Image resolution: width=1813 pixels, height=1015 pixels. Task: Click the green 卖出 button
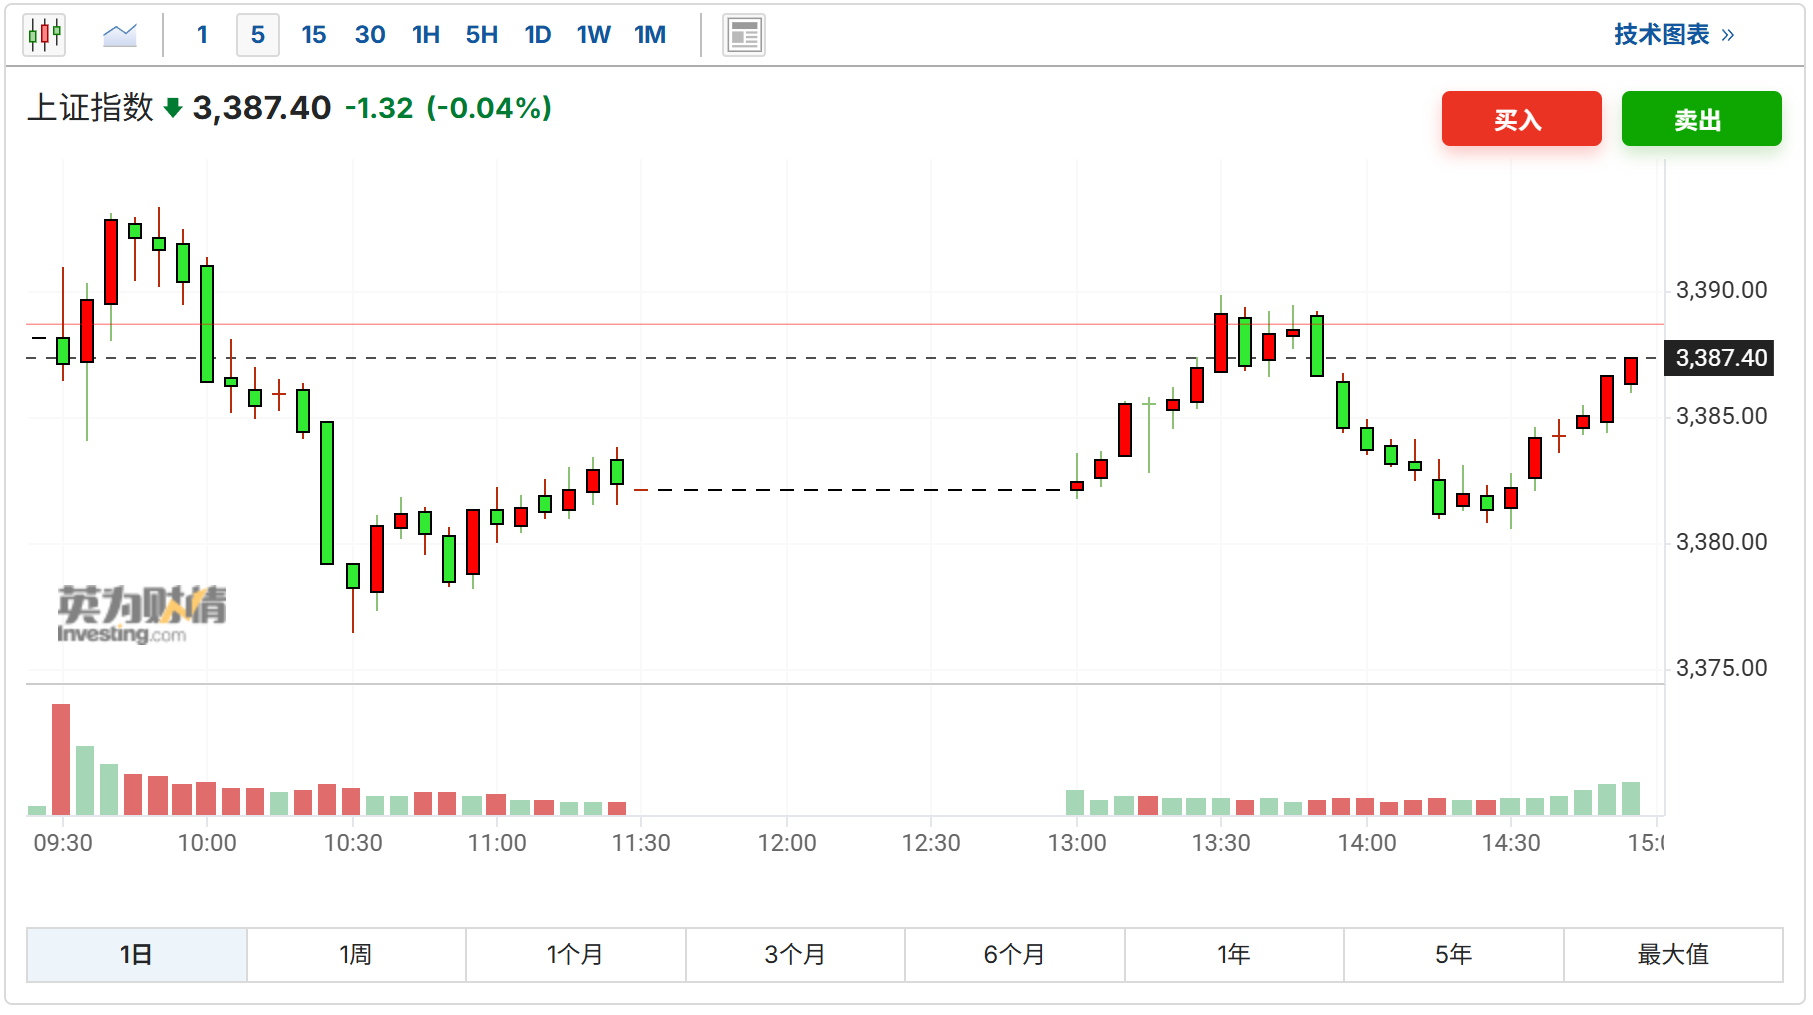pyautogui.click(x=1701, y=119)
